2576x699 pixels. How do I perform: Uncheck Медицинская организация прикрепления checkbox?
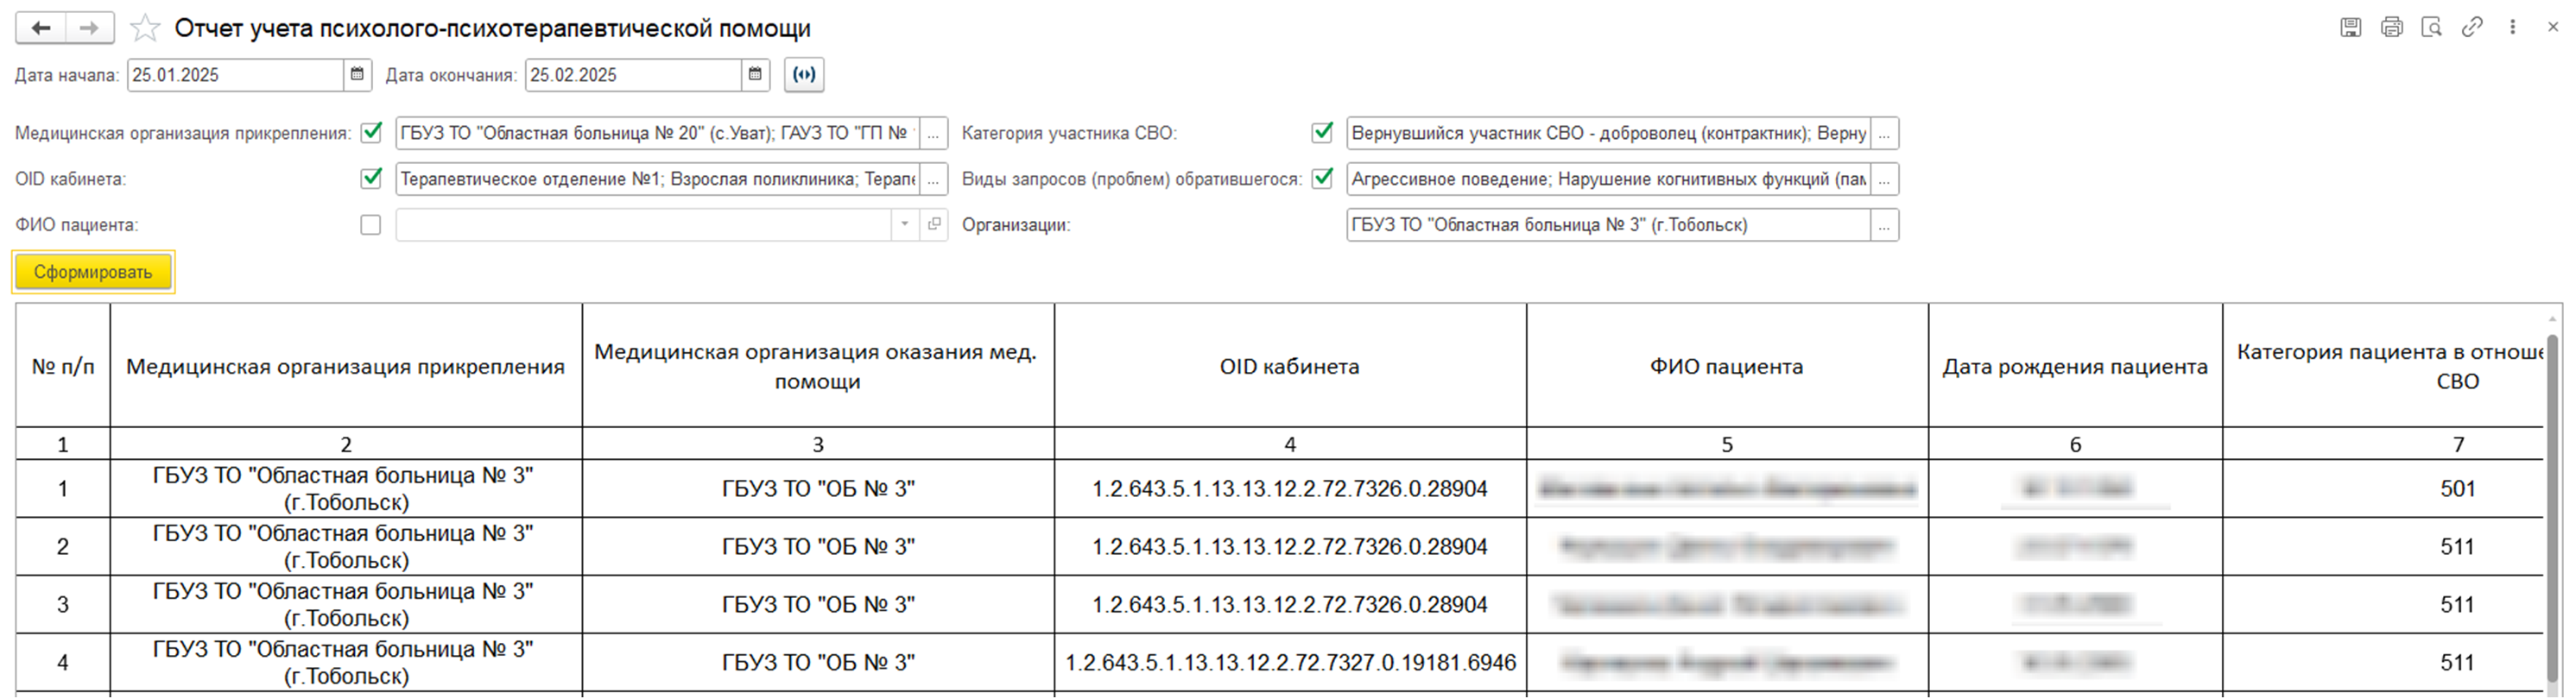371,133
